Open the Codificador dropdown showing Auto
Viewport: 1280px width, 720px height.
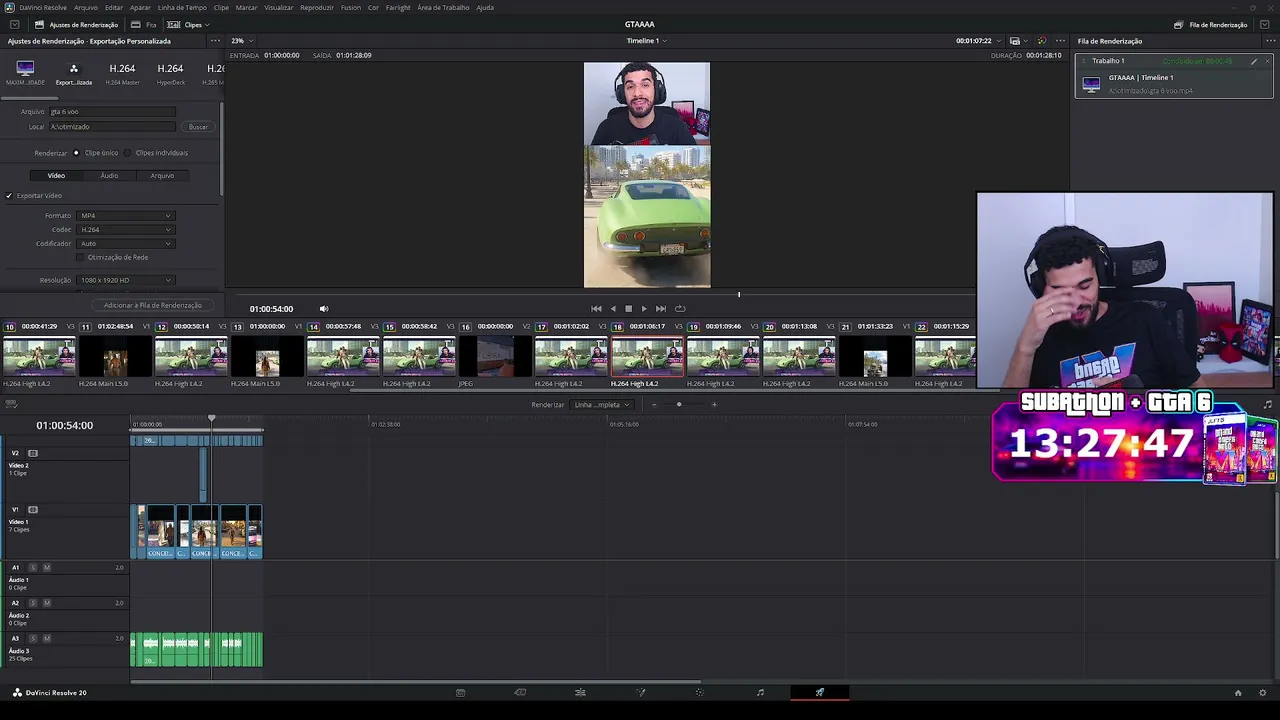(x=126, y=244)
